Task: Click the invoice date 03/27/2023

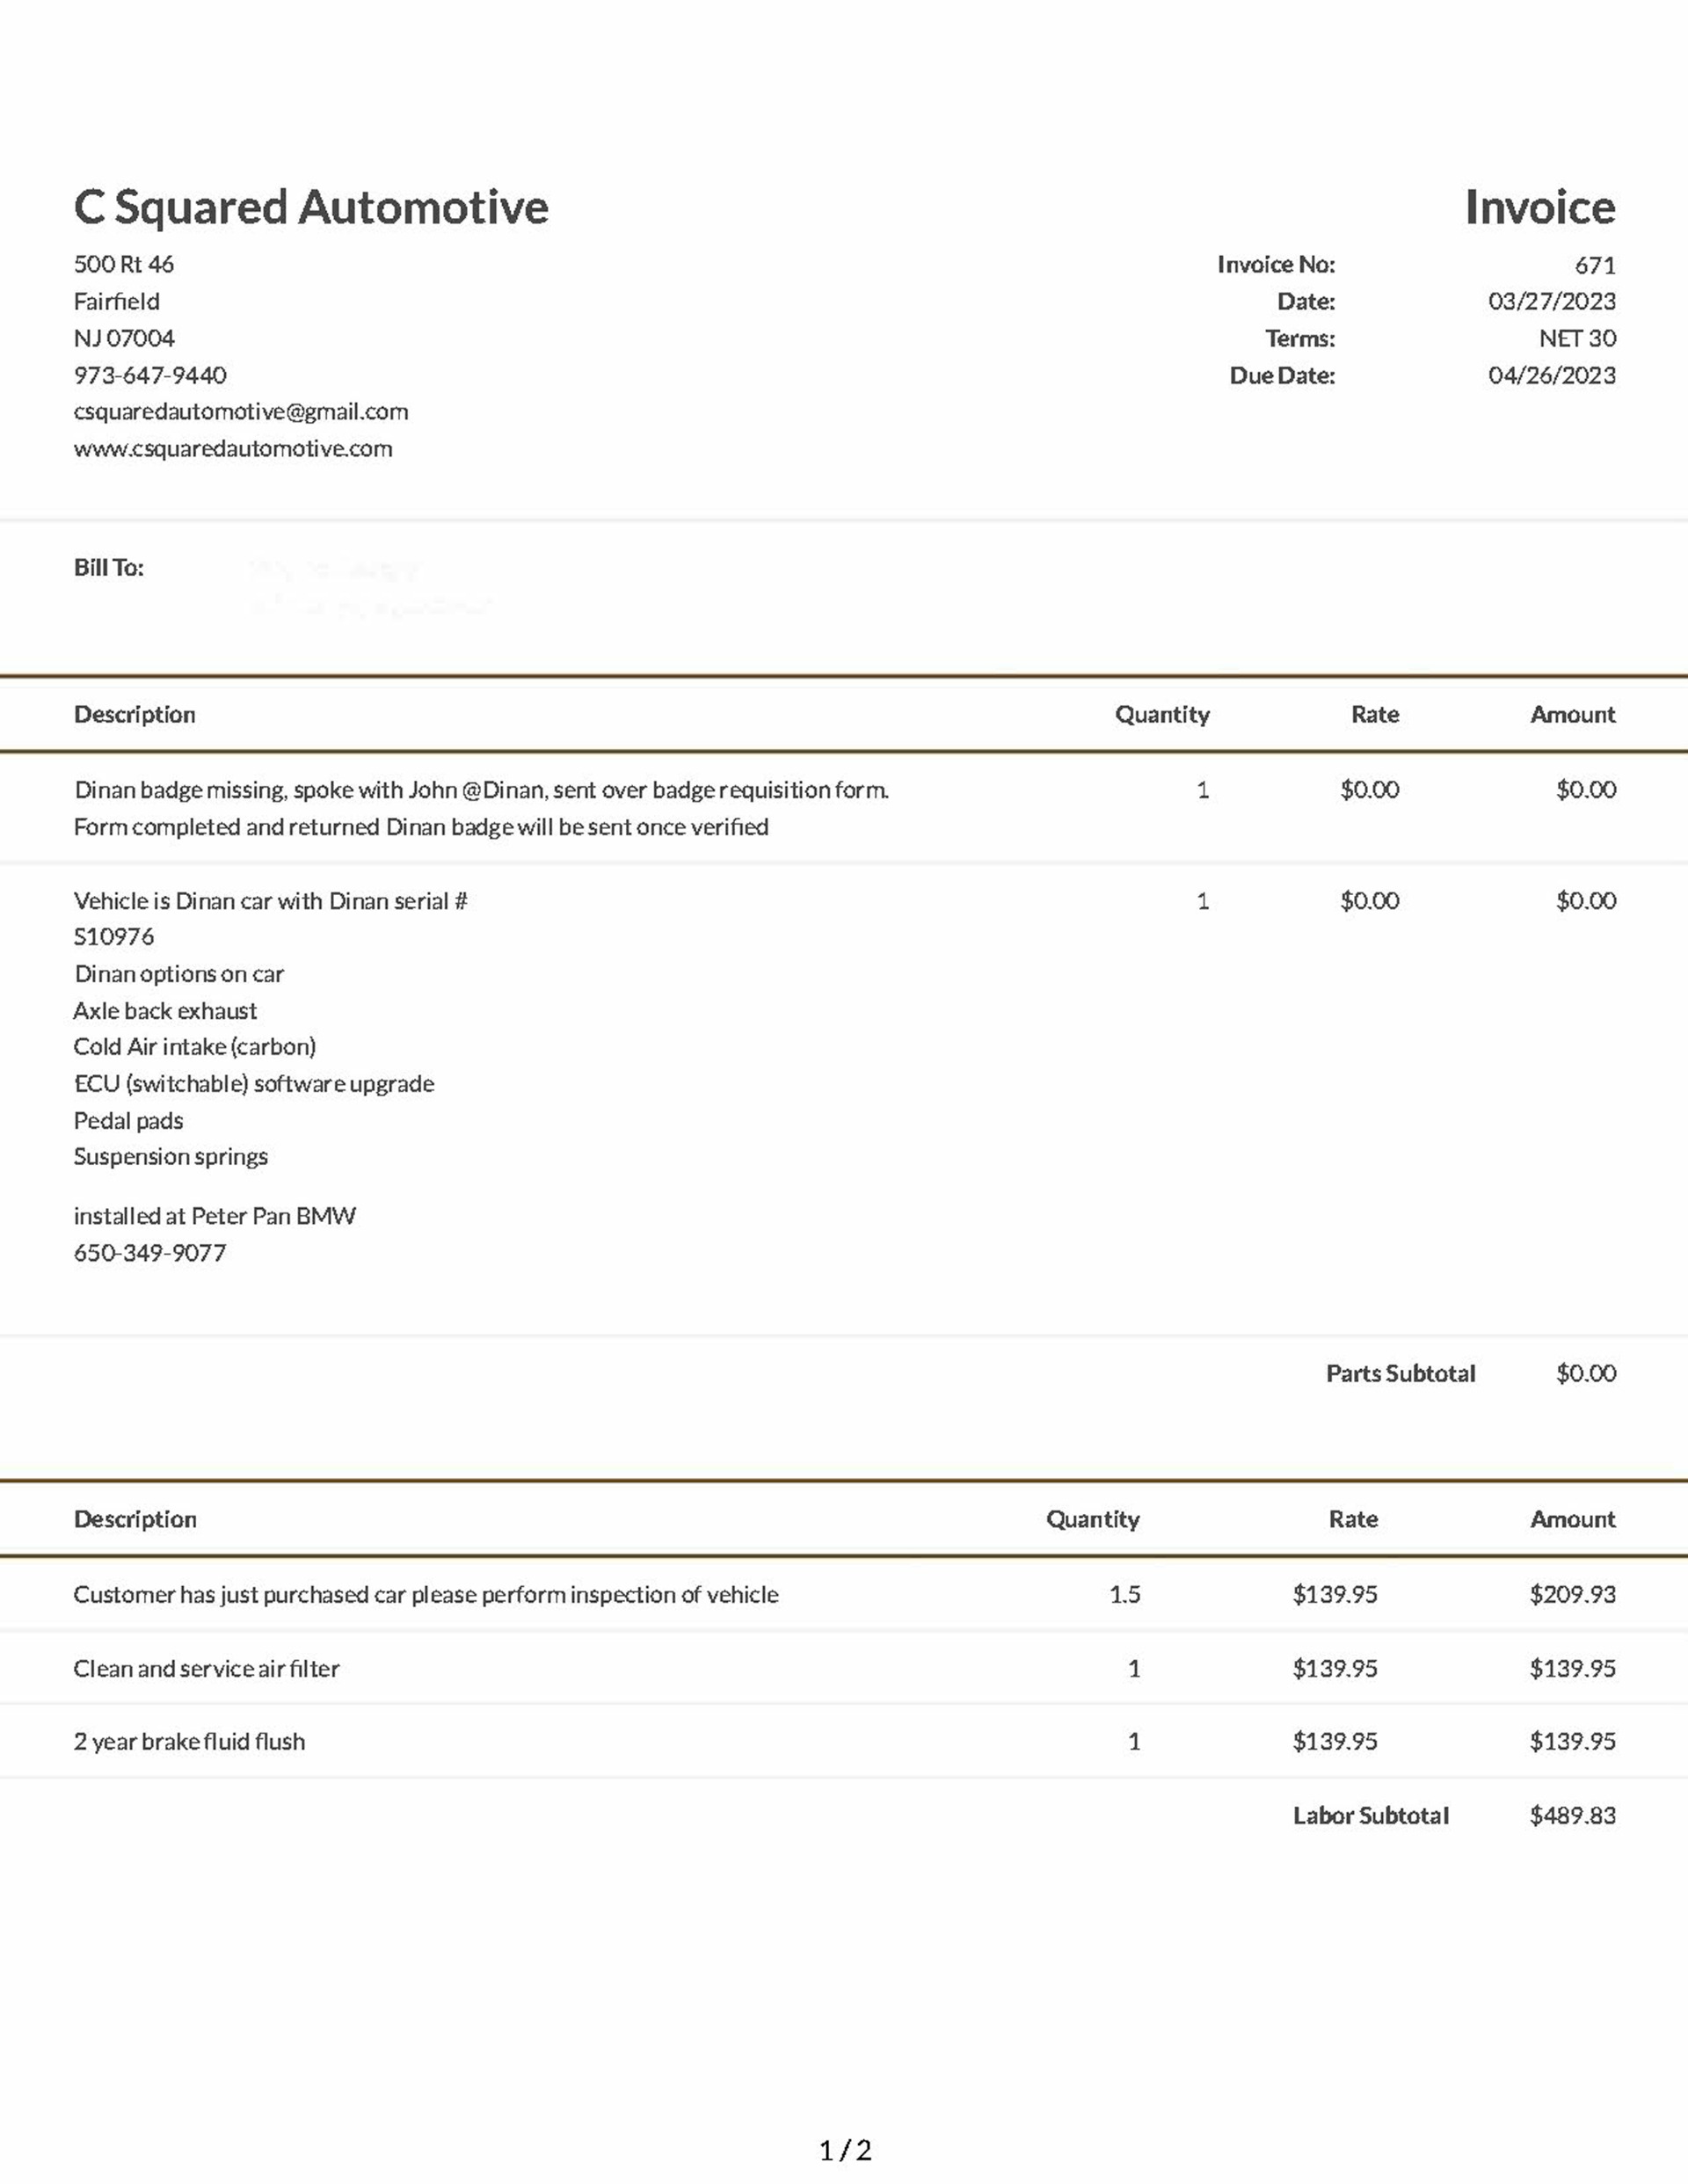Action: pos(1551,301)
